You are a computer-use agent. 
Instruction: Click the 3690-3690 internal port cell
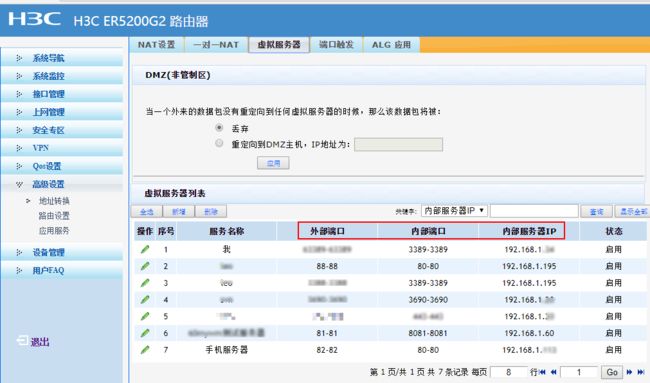pos(428,300)
